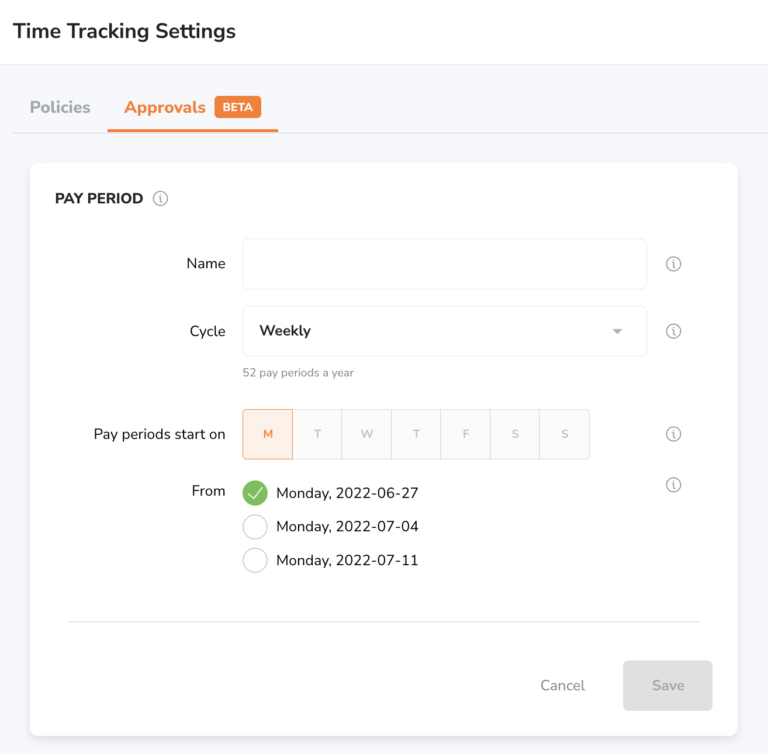The height and width of the screenshot is (754, 768).
Task: Click the Save button
Action: point(668,685)
